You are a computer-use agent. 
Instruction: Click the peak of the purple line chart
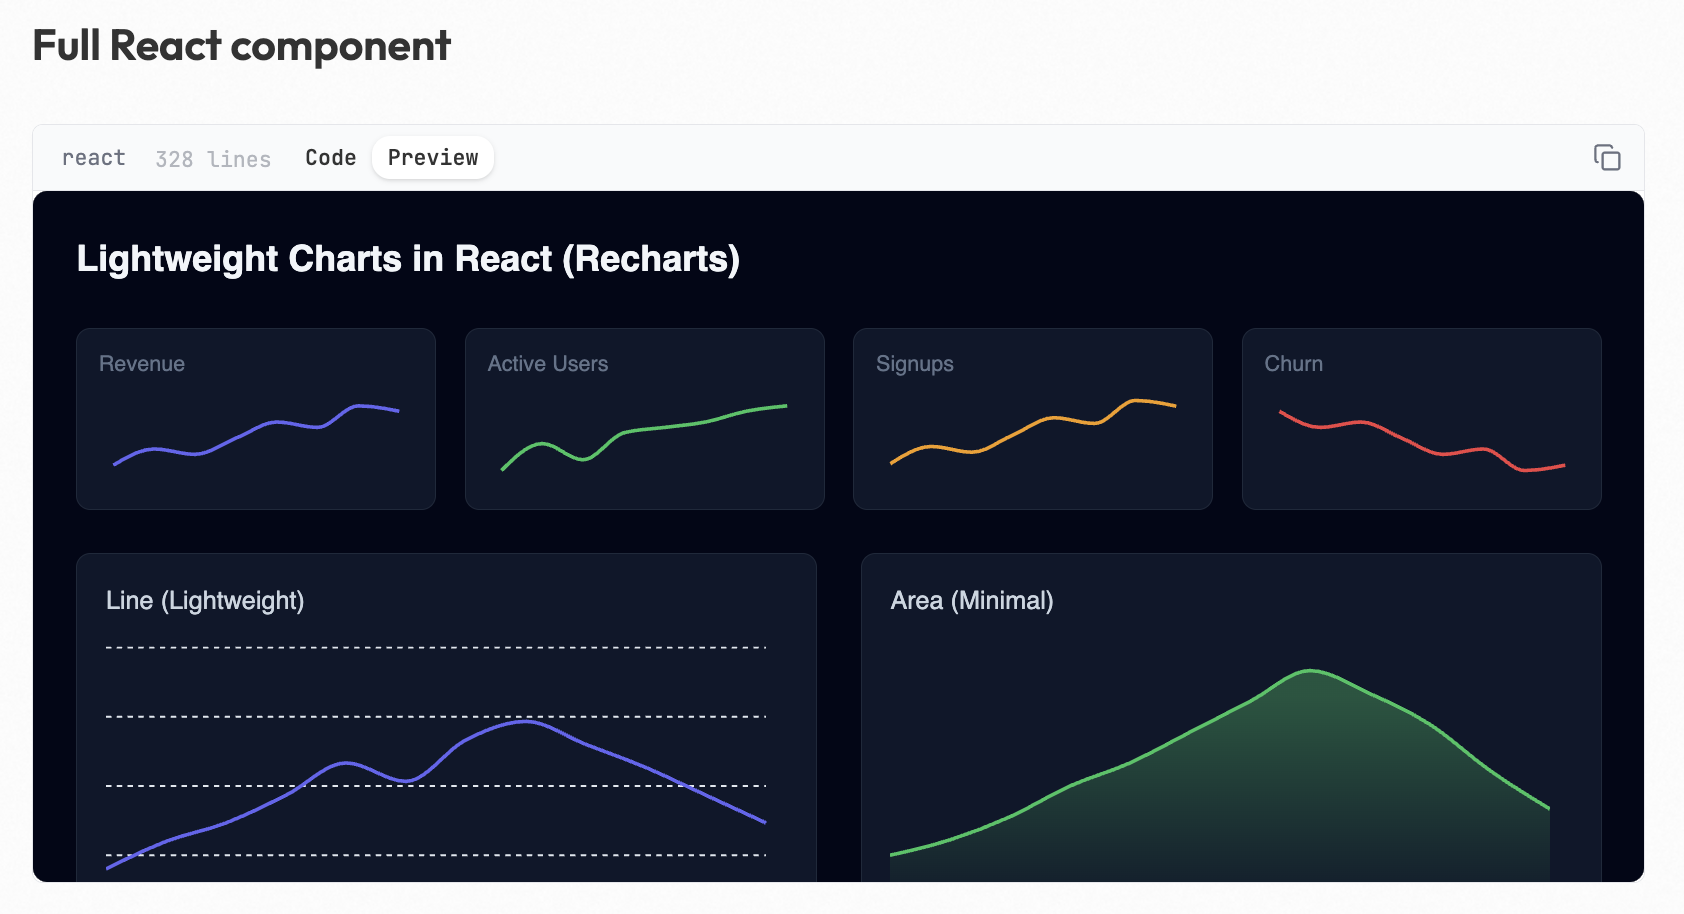point(525,721)
